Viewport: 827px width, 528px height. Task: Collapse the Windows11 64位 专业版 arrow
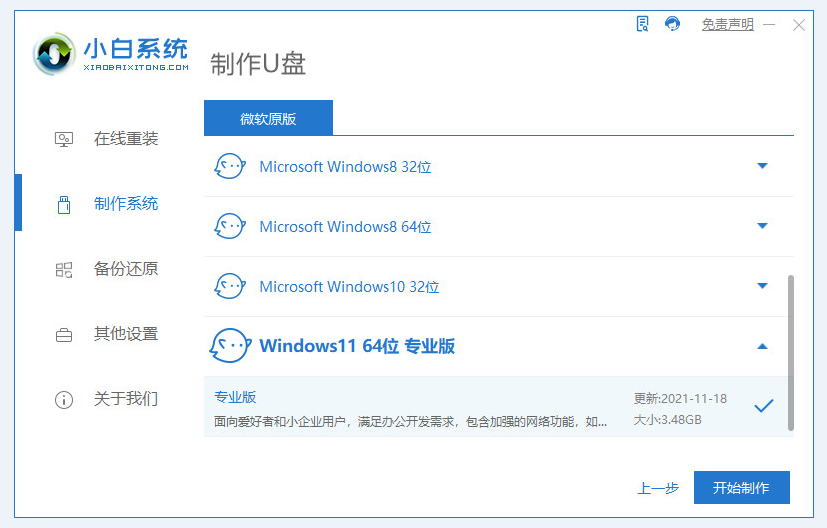point(762,346)
